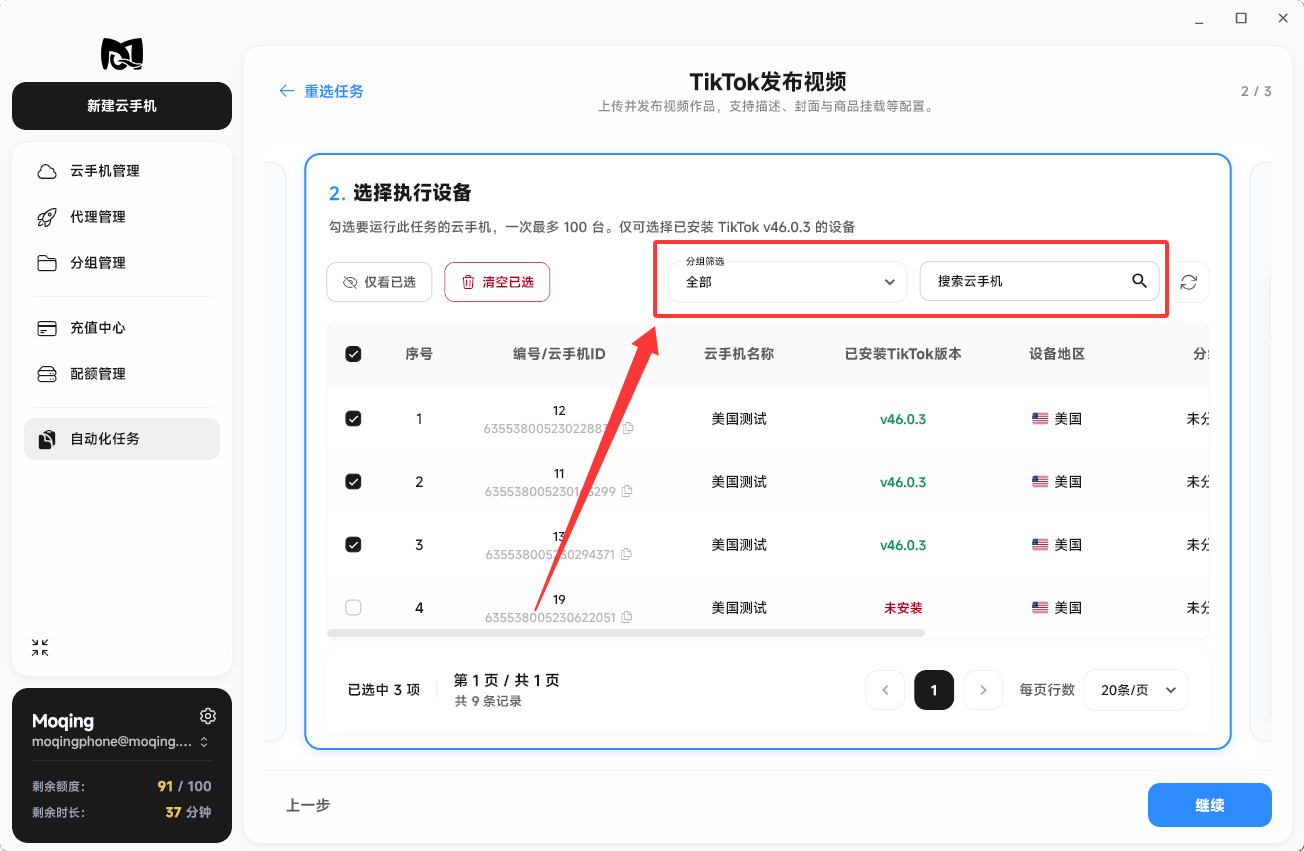Click the 编号/云手机ID column header
1304x851 pixels.
[x=559, y=354]
